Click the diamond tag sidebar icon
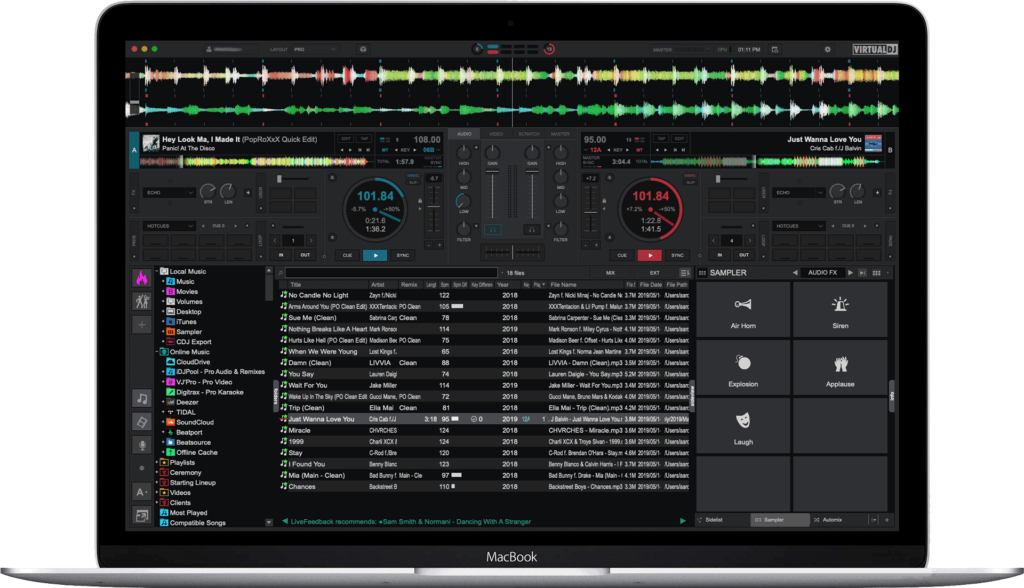The width and height of the screenshot is (1024, 588). coord(142,422)
